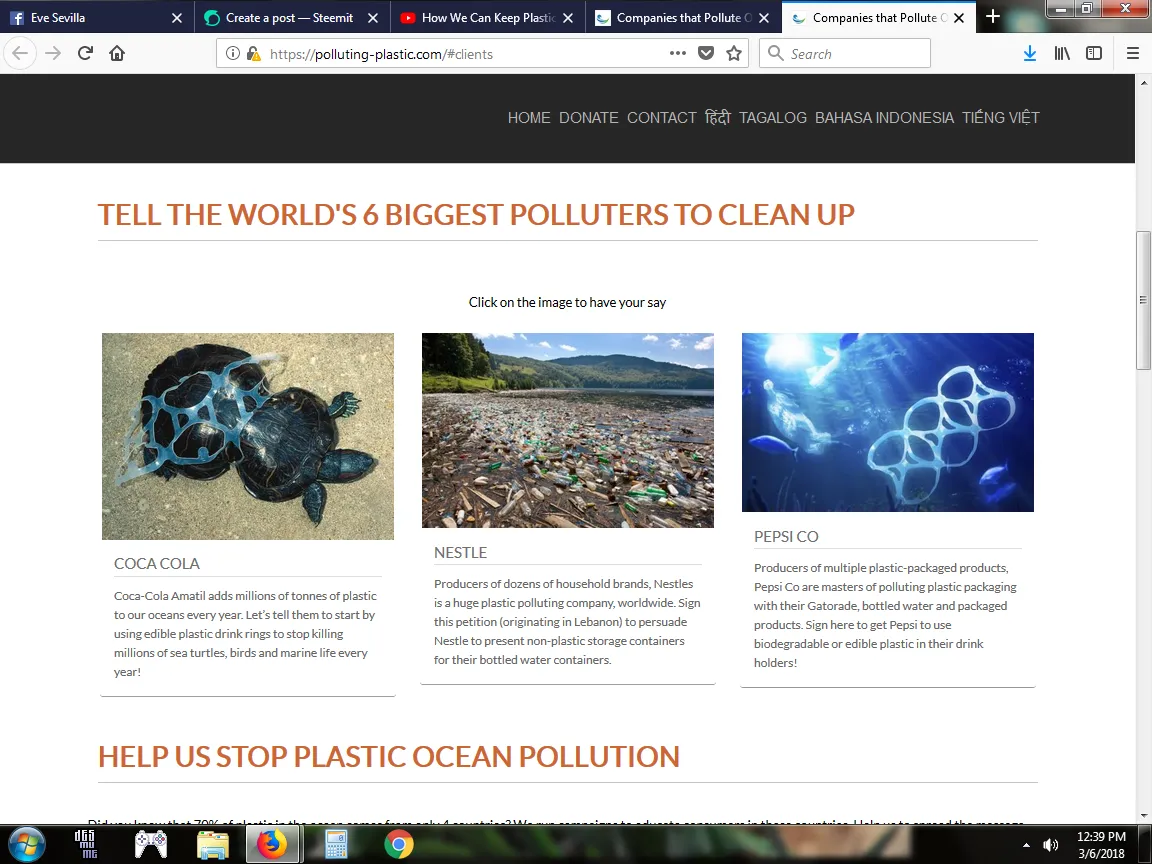This screenshot has height=864, width=1152.
Task: Switch to Create a post — Steemit tab
Action: point(292,18)
